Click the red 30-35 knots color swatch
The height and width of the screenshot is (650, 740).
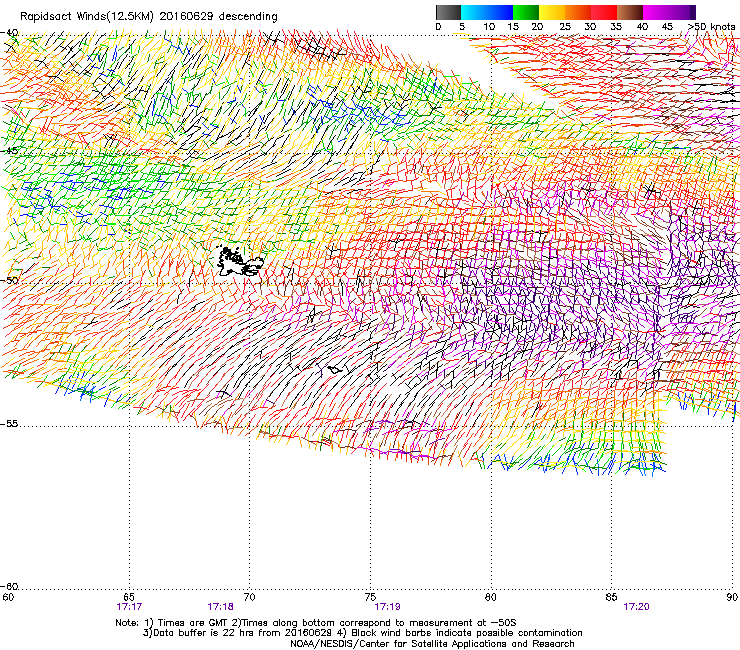604,12
